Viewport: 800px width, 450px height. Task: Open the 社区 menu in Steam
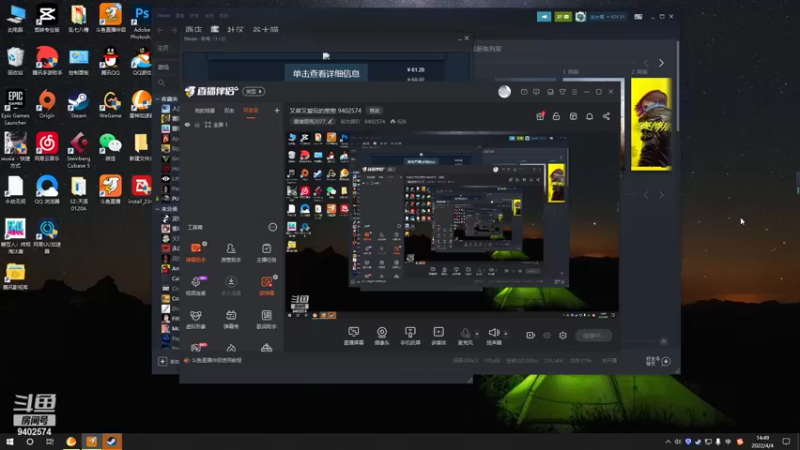235,29
